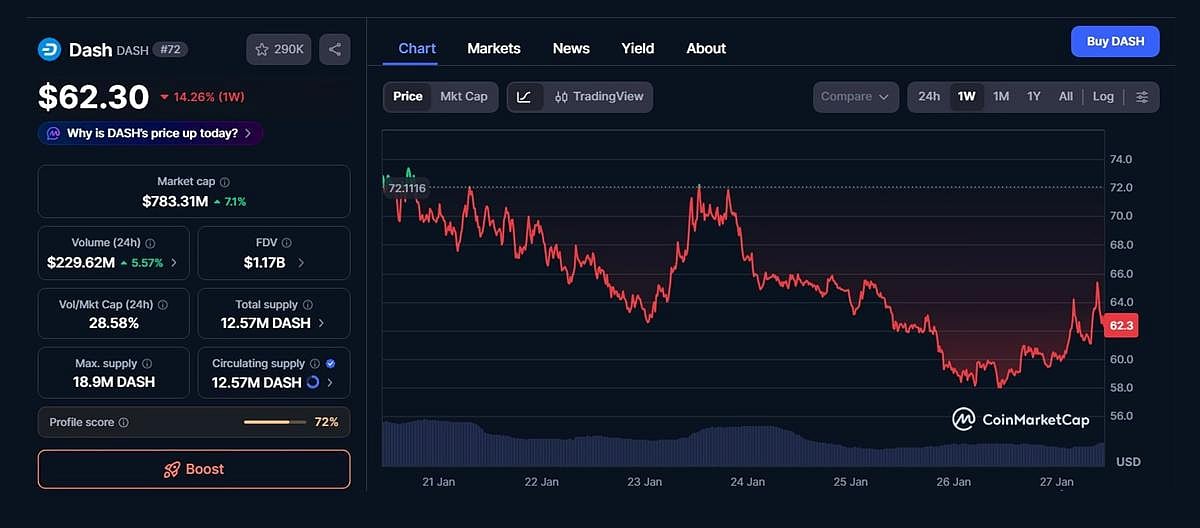Click the Total supply info icon
This screenshot has width=1200, height=528.
[x=308, y=305]
